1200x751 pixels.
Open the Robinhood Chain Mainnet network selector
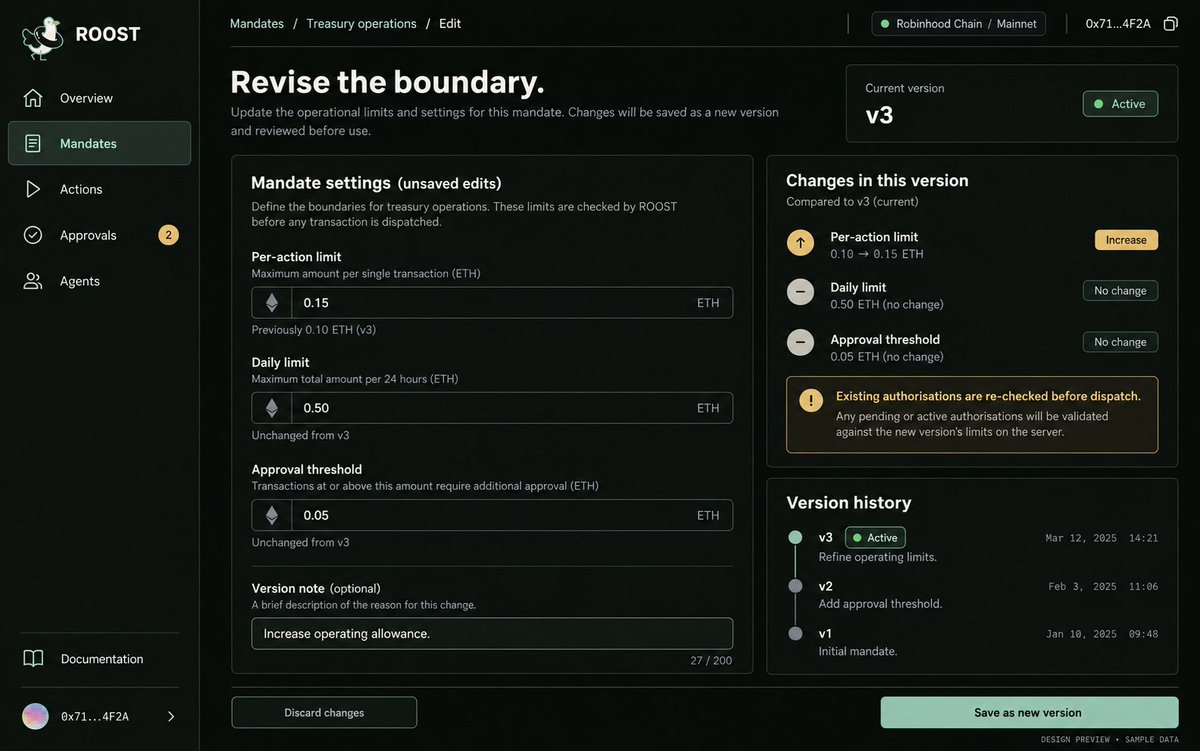pyautogui.click(x=959, y=23)
